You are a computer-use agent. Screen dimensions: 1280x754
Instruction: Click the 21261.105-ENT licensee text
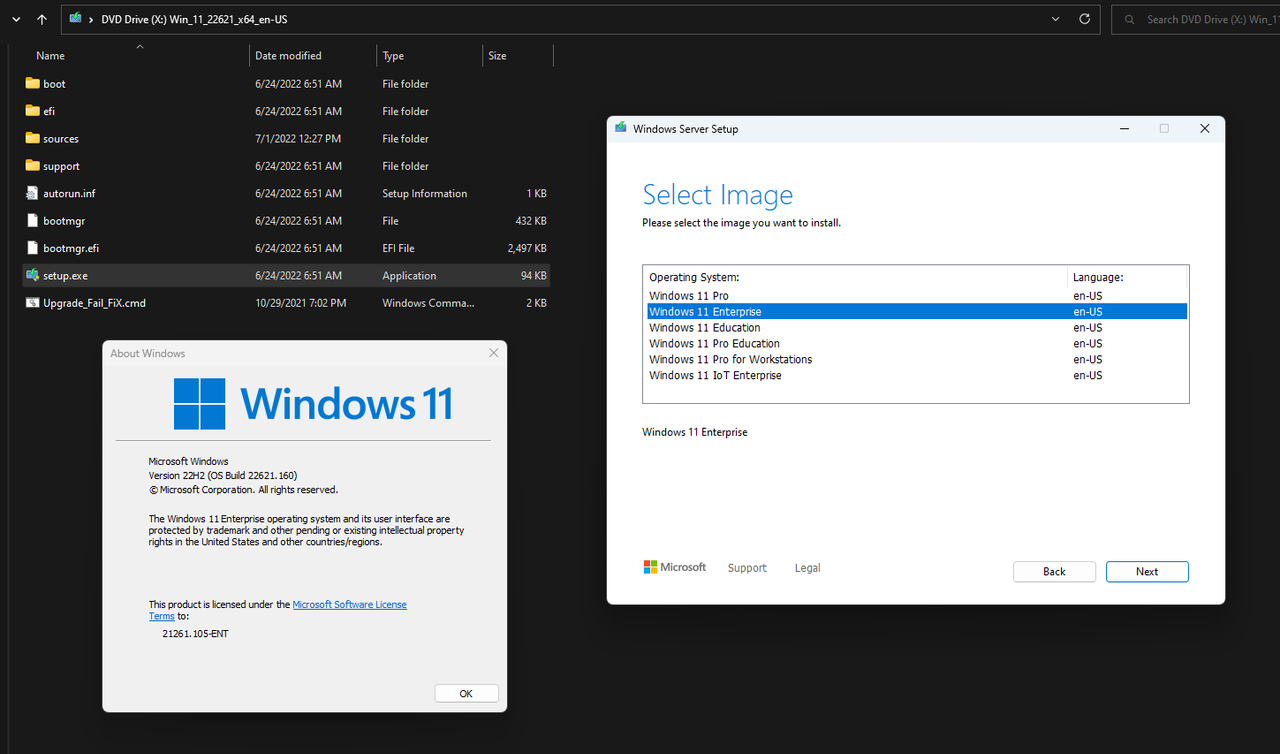pos(195,634)
